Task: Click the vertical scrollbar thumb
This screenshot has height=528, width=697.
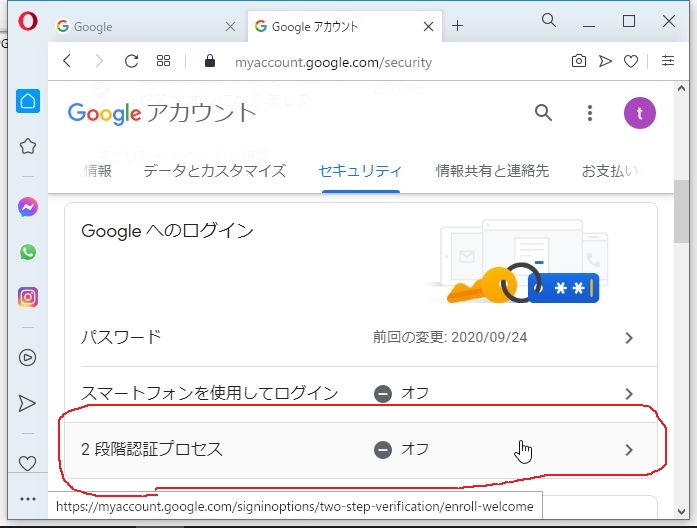Action: click(x=681, y=211)
